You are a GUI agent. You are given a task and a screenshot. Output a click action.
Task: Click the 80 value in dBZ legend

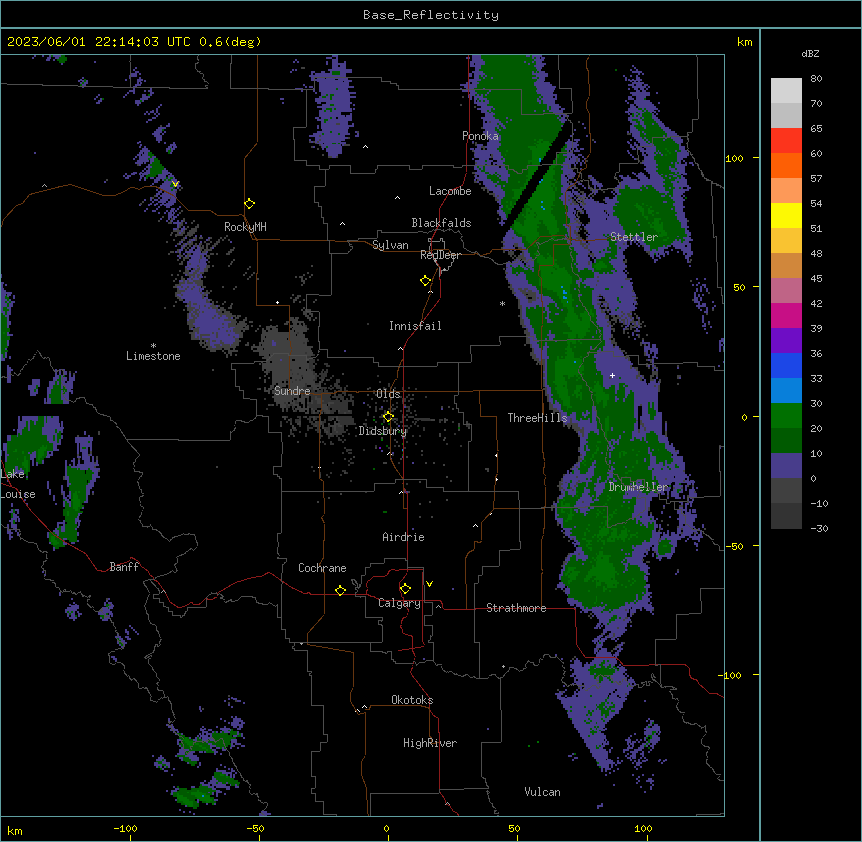pos(816,79)
